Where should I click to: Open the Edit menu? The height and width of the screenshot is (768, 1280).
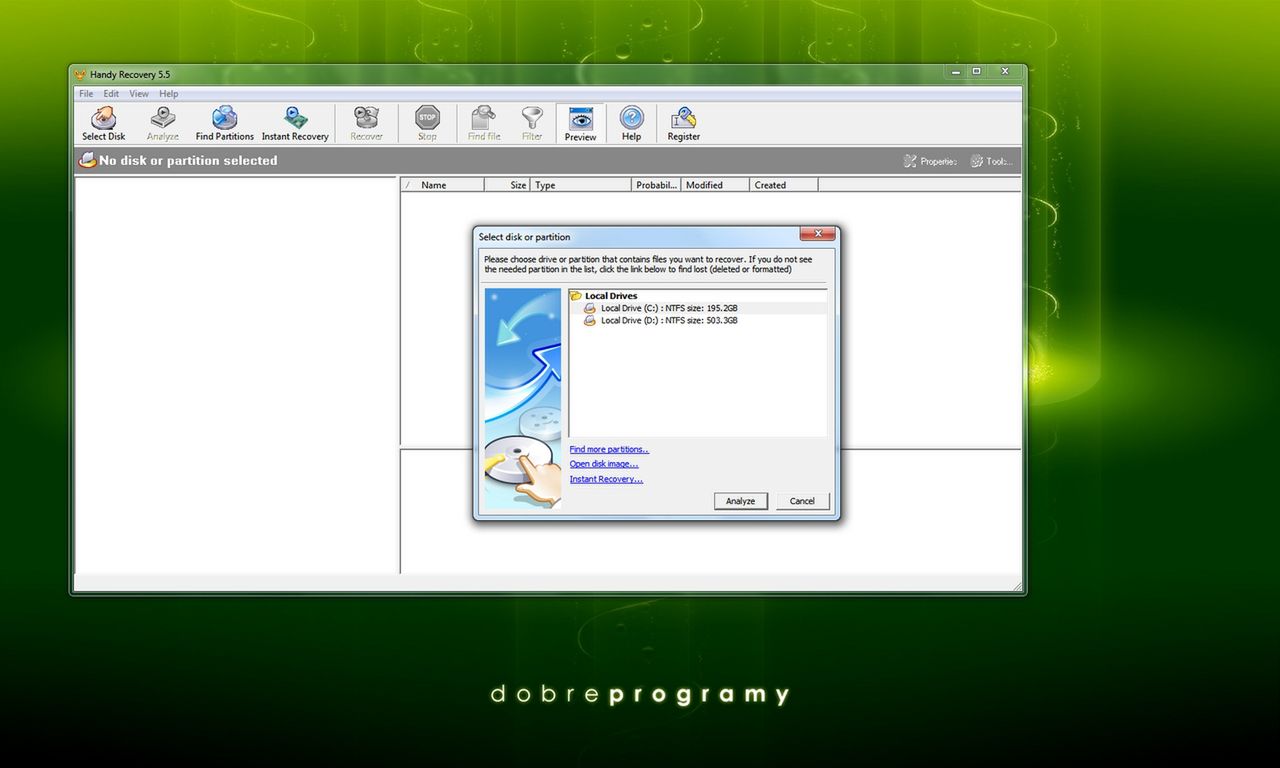[x=111, y=94]
